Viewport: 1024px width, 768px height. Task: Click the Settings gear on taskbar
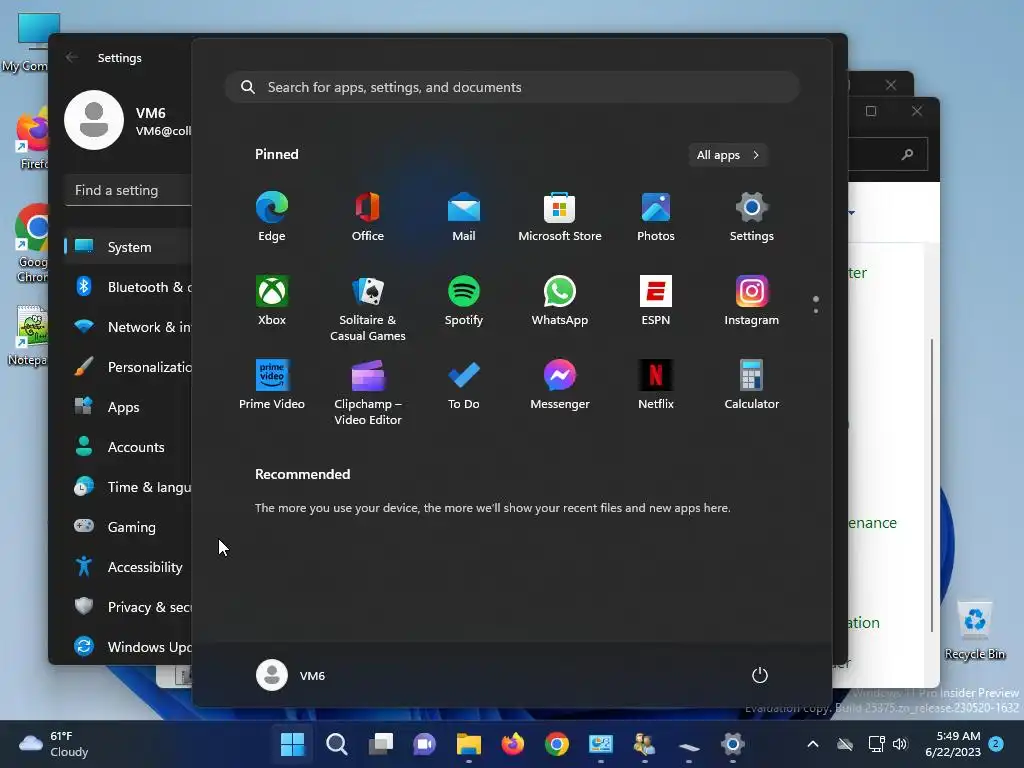(x=733, y=744)
